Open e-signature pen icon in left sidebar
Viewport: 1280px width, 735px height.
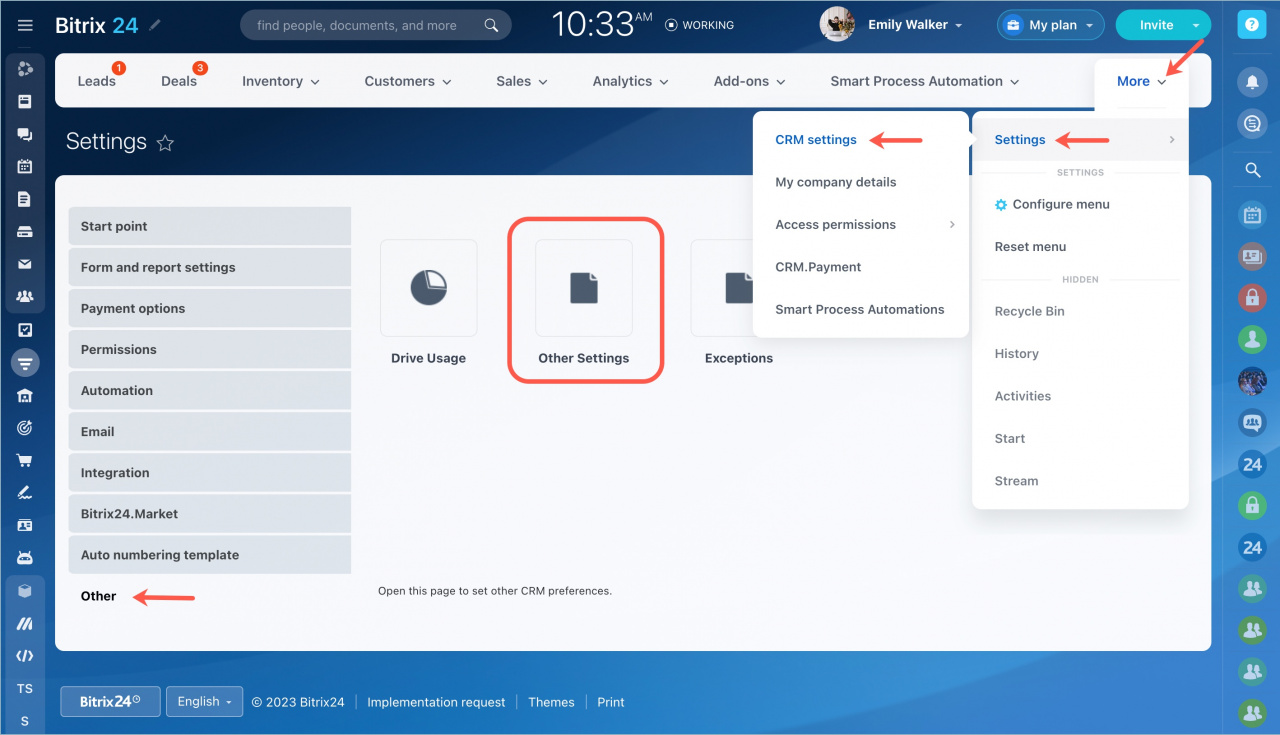click(x=25, y=492)
